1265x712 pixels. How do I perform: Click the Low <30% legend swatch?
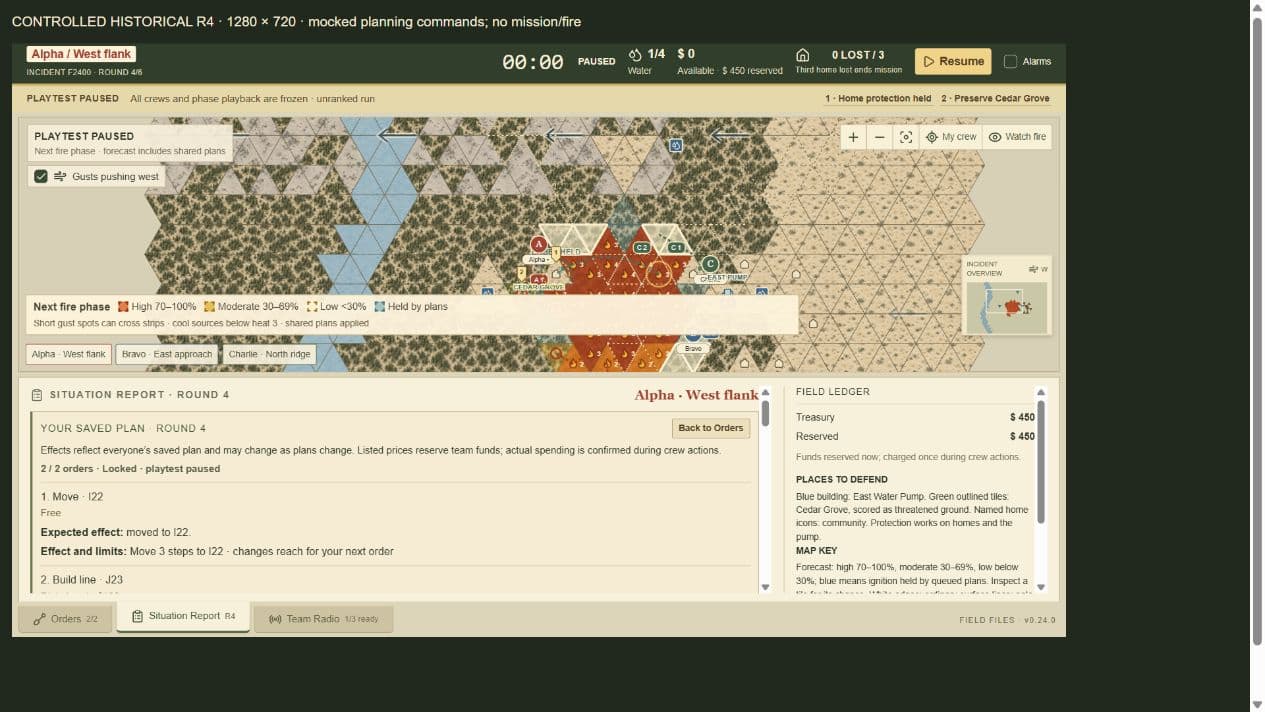312,307
